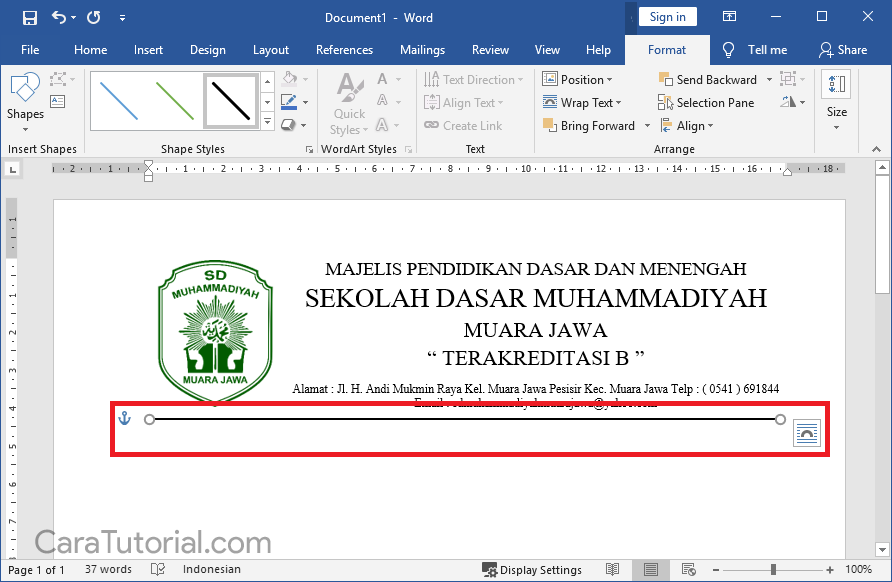Screen dimensions: 892x582
Task: Apply the blue line shape style
Action: click(x=118, y=101)
